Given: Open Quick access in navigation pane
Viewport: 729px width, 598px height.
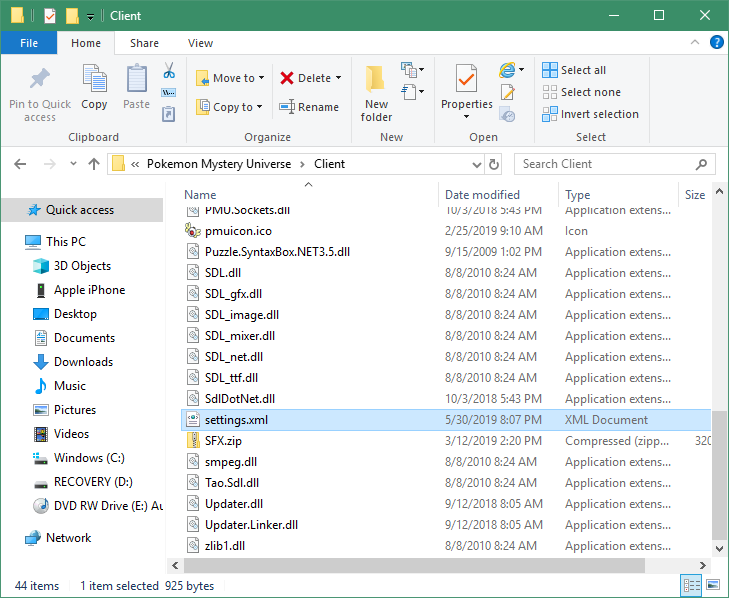Looking at the screenshot, I should point(80,210).
